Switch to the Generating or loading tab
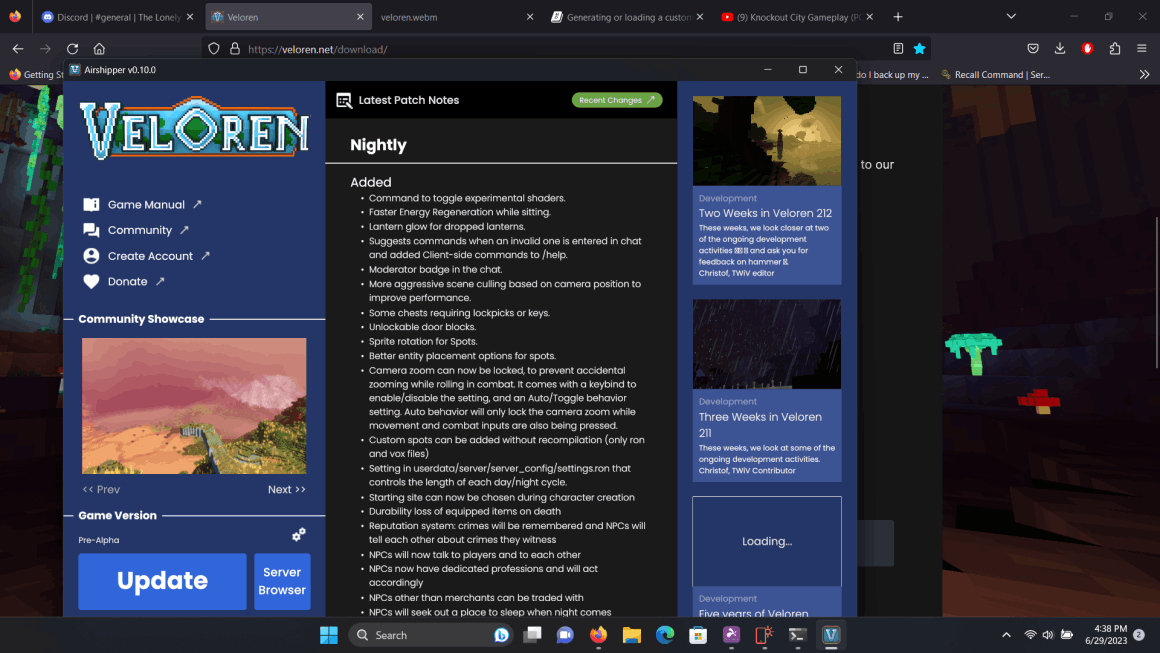 point(628,17)
